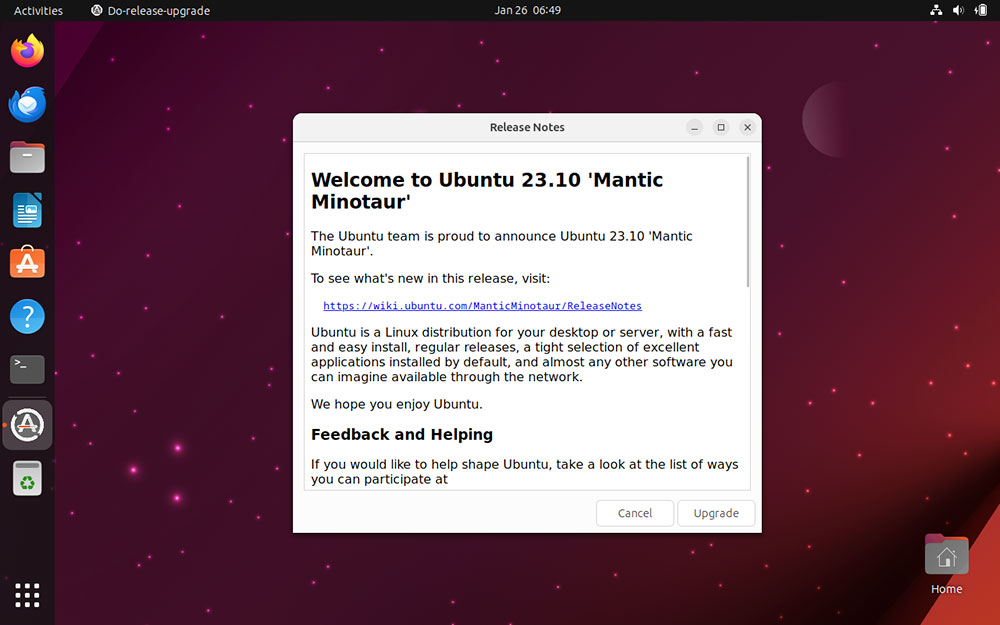Screen dimensions: 1000x625
Task: Show the Applications grid
Action: 27,595
